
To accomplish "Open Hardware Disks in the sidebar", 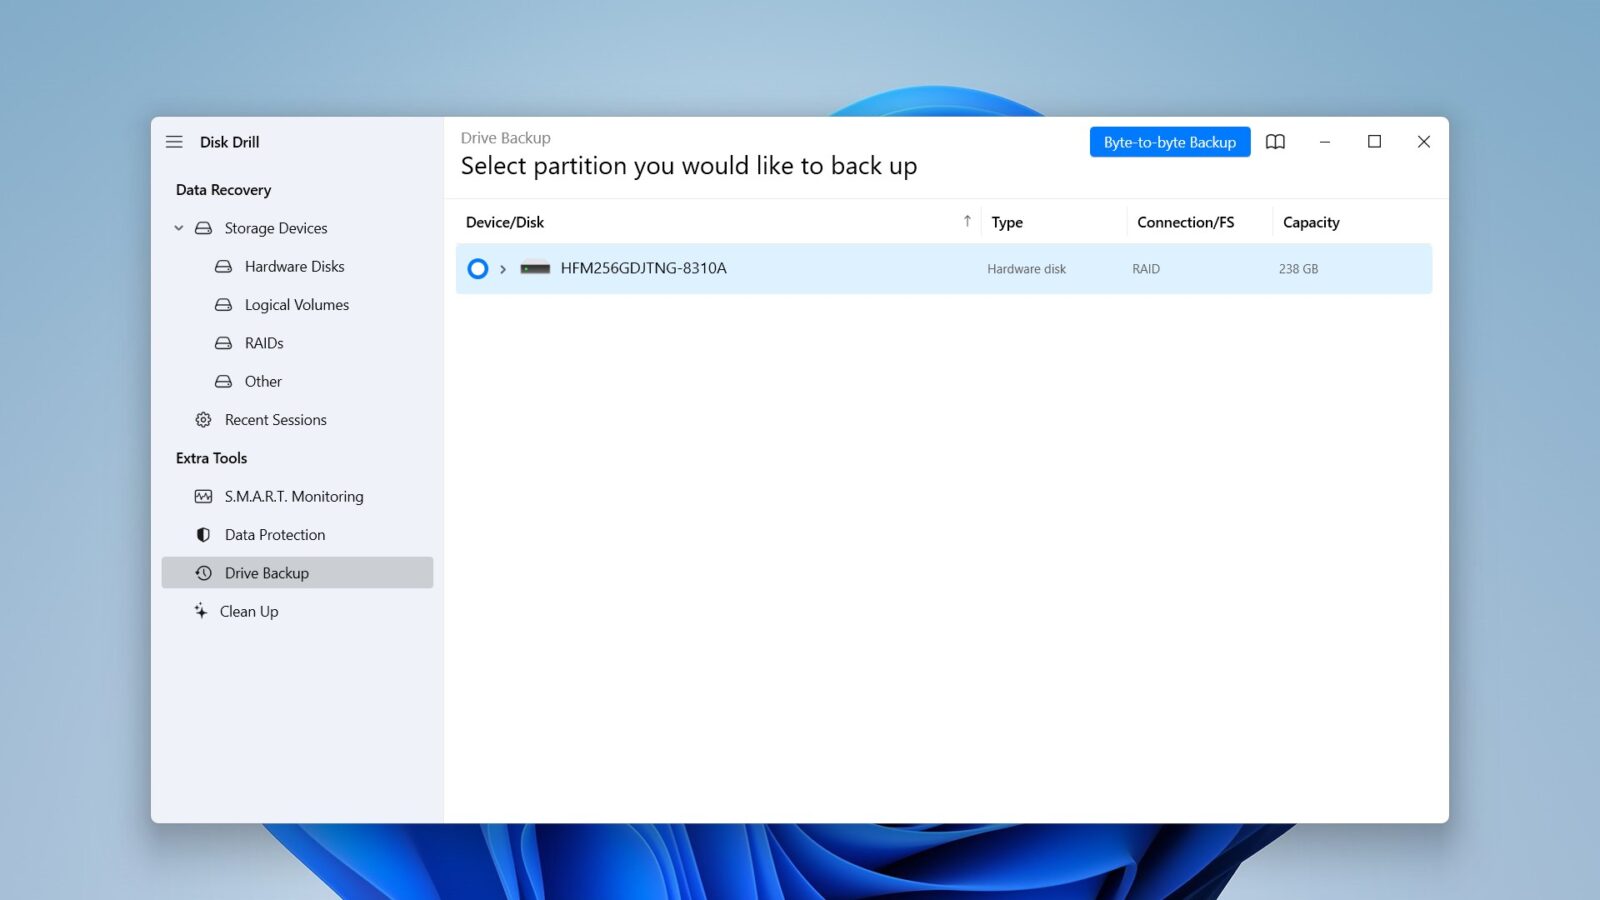I will [294, 267].
